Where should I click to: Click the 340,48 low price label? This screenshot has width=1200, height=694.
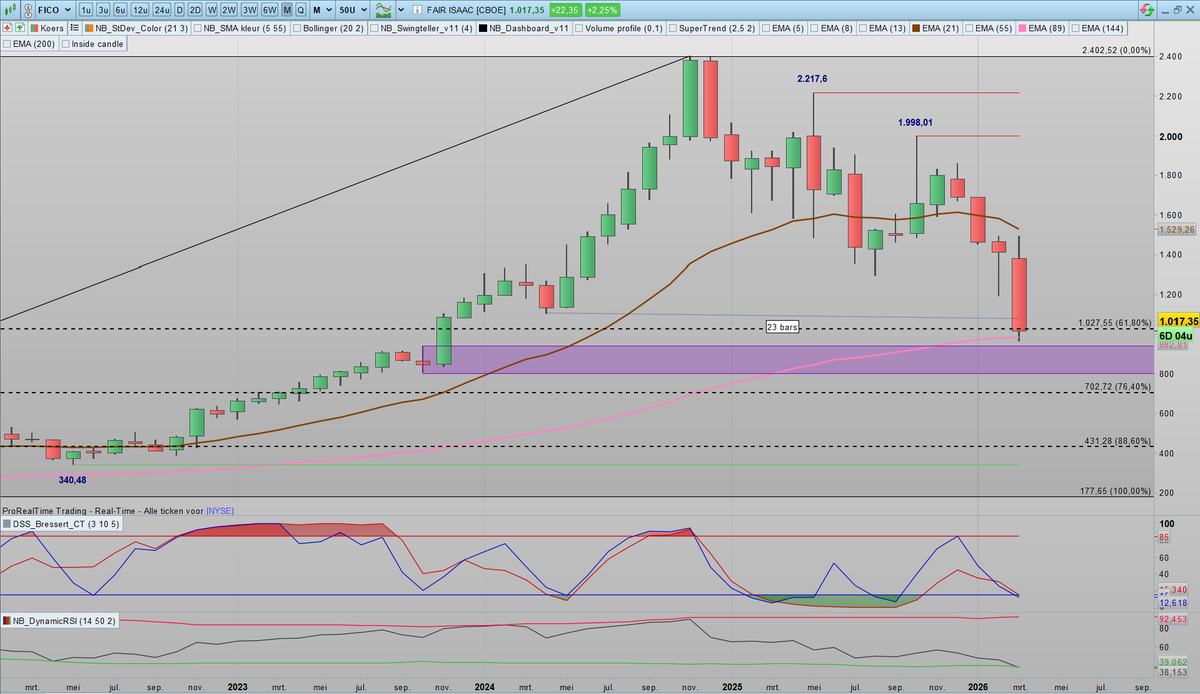(73, 480)
